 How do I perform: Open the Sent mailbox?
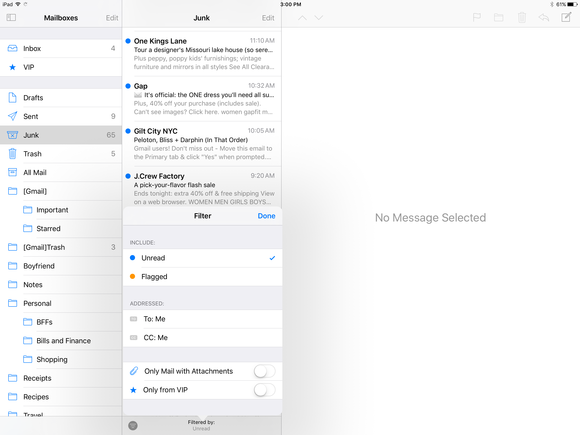point(61,116)
